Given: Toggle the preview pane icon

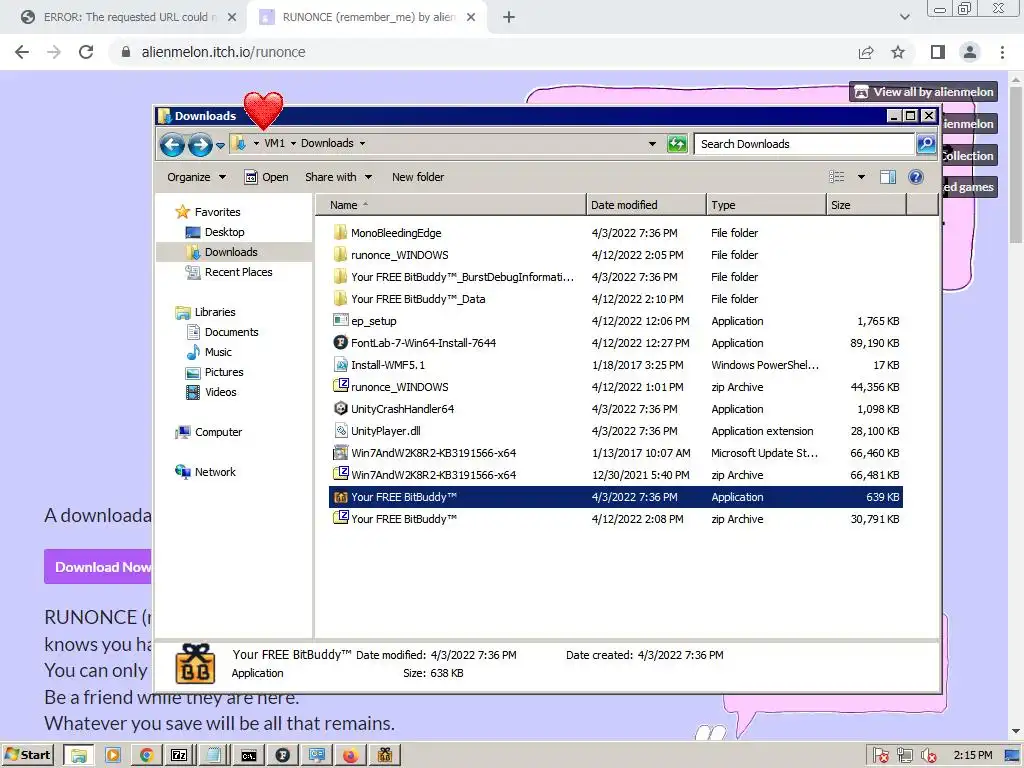Looking at the screenshot, I should pos(888,177).
